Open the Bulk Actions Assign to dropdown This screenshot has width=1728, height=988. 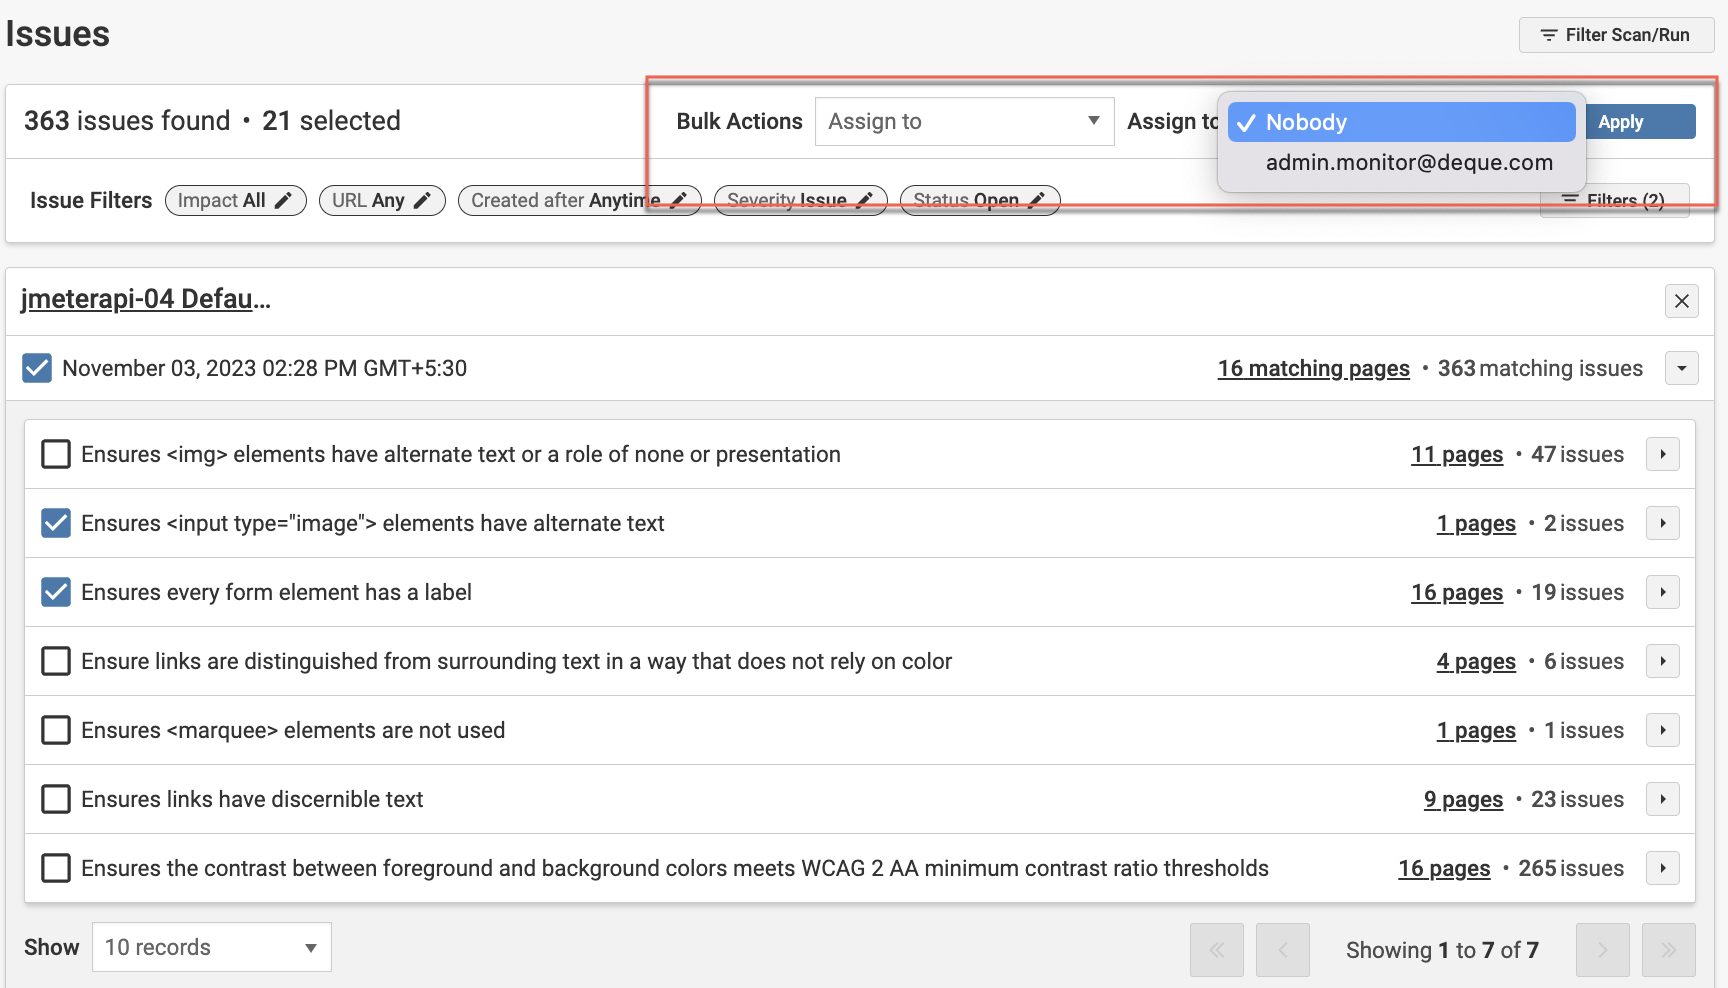pos(964,122)
